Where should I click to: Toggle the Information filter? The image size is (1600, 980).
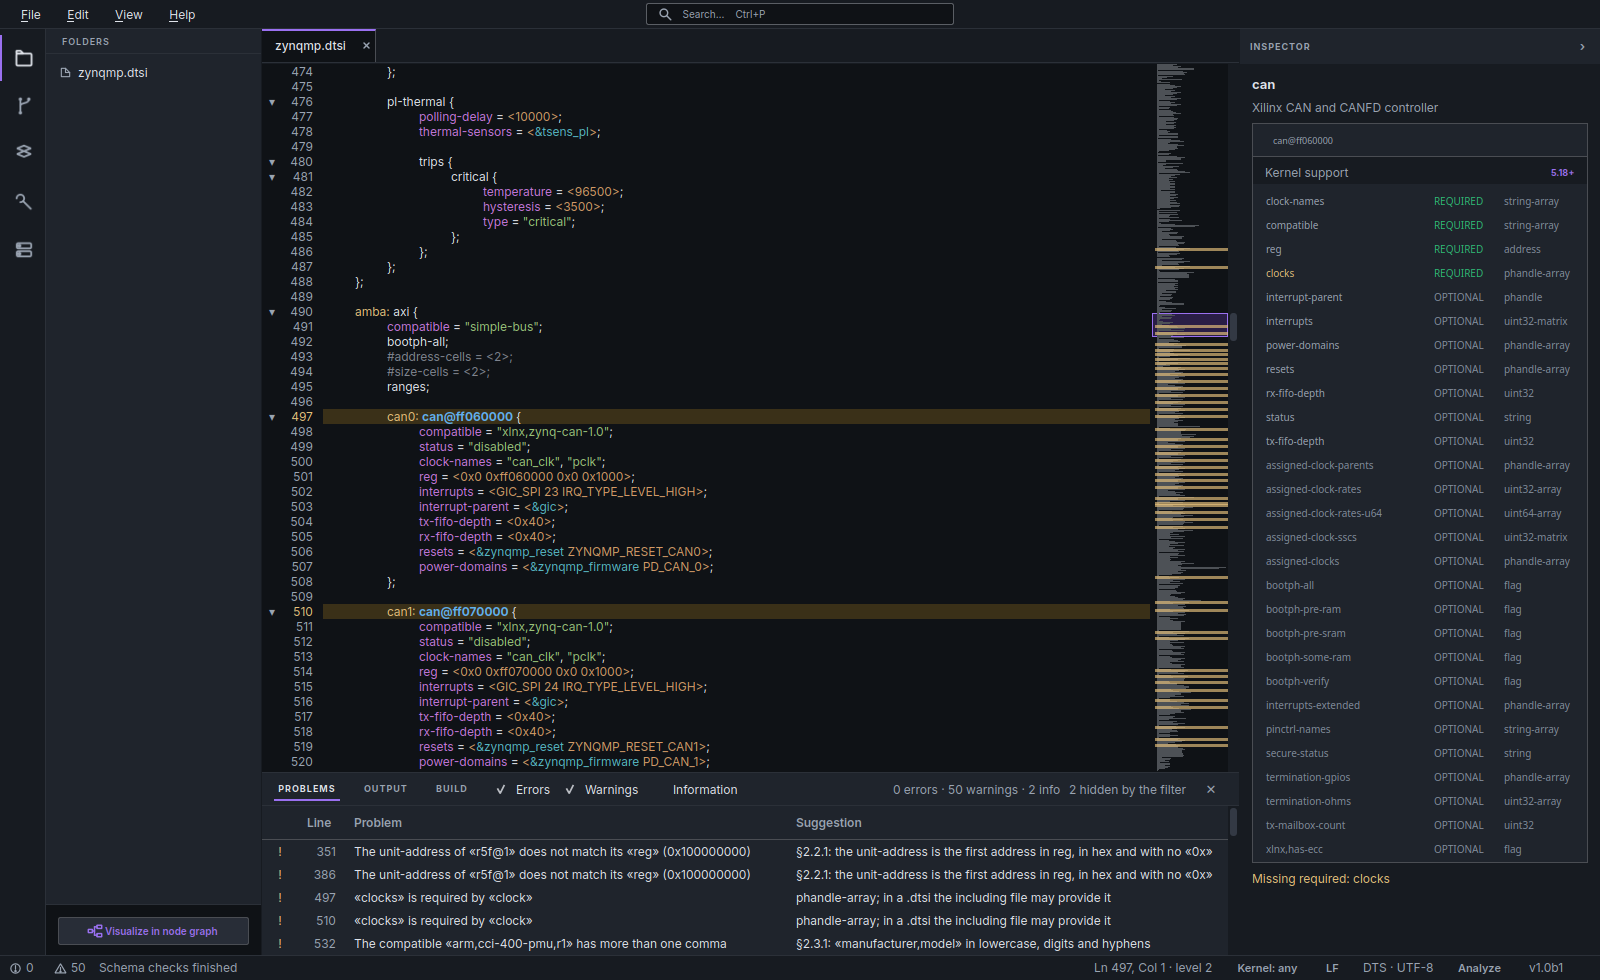705,790
